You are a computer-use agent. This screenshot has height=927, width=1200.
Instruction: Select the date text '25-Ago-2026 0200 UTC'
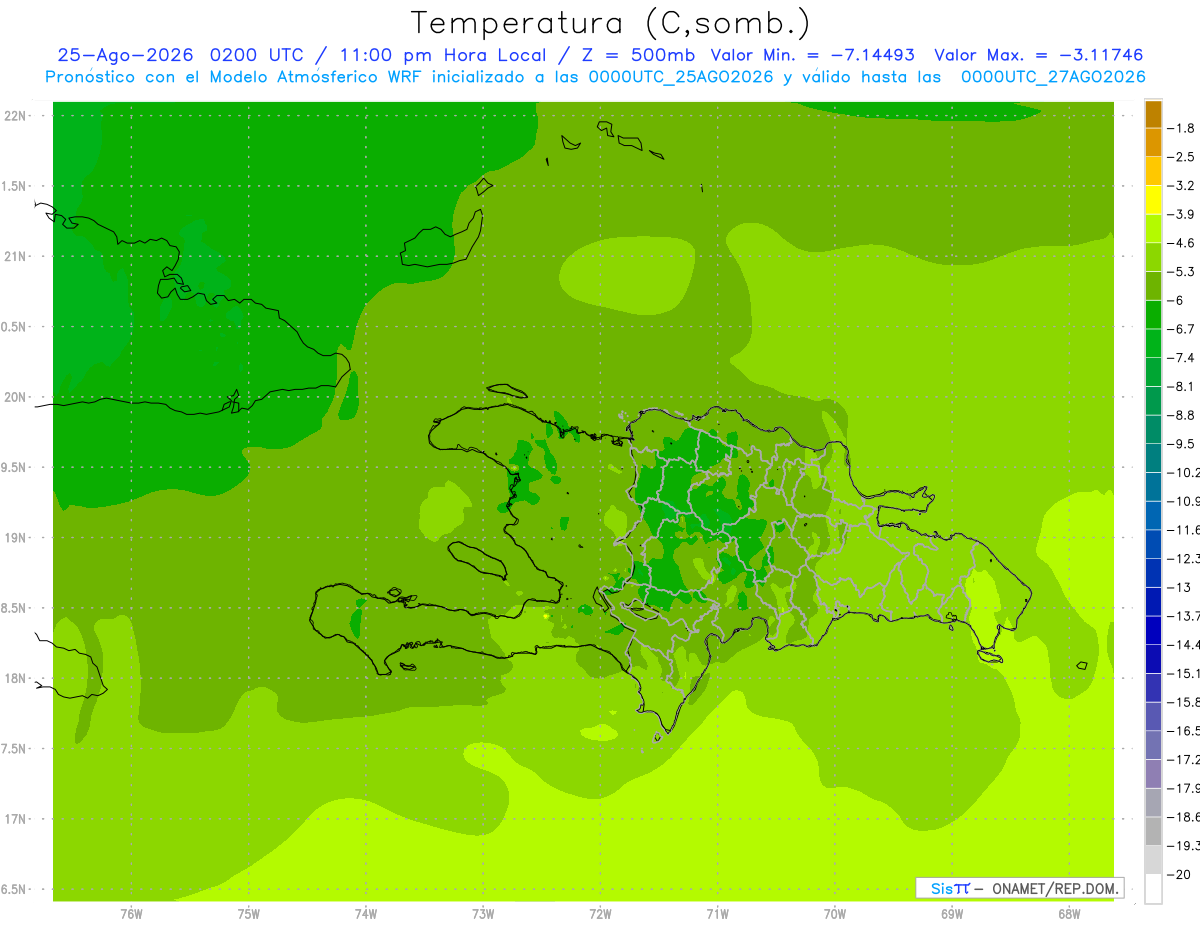[182, 55]
